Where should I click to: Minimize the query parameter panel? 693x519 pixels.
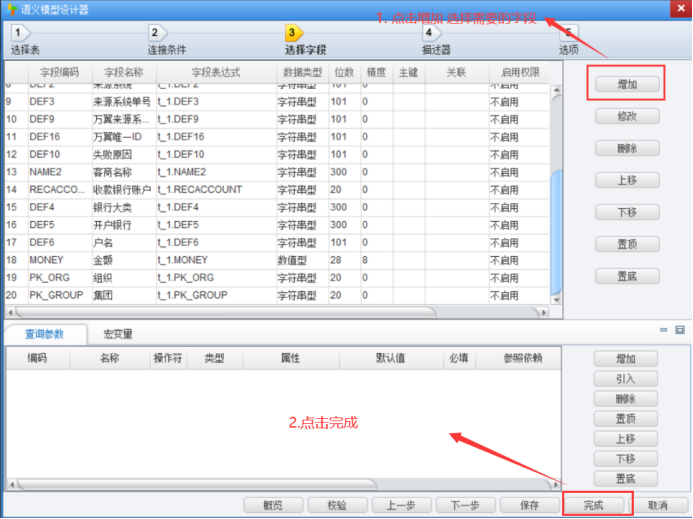(663, 330)
